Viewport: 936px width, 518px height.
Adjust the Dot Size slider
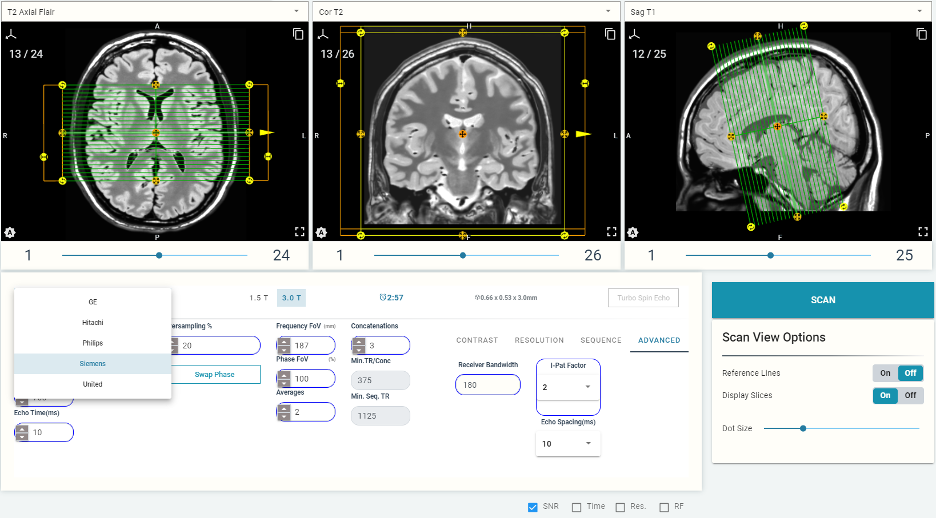(803, 428)
